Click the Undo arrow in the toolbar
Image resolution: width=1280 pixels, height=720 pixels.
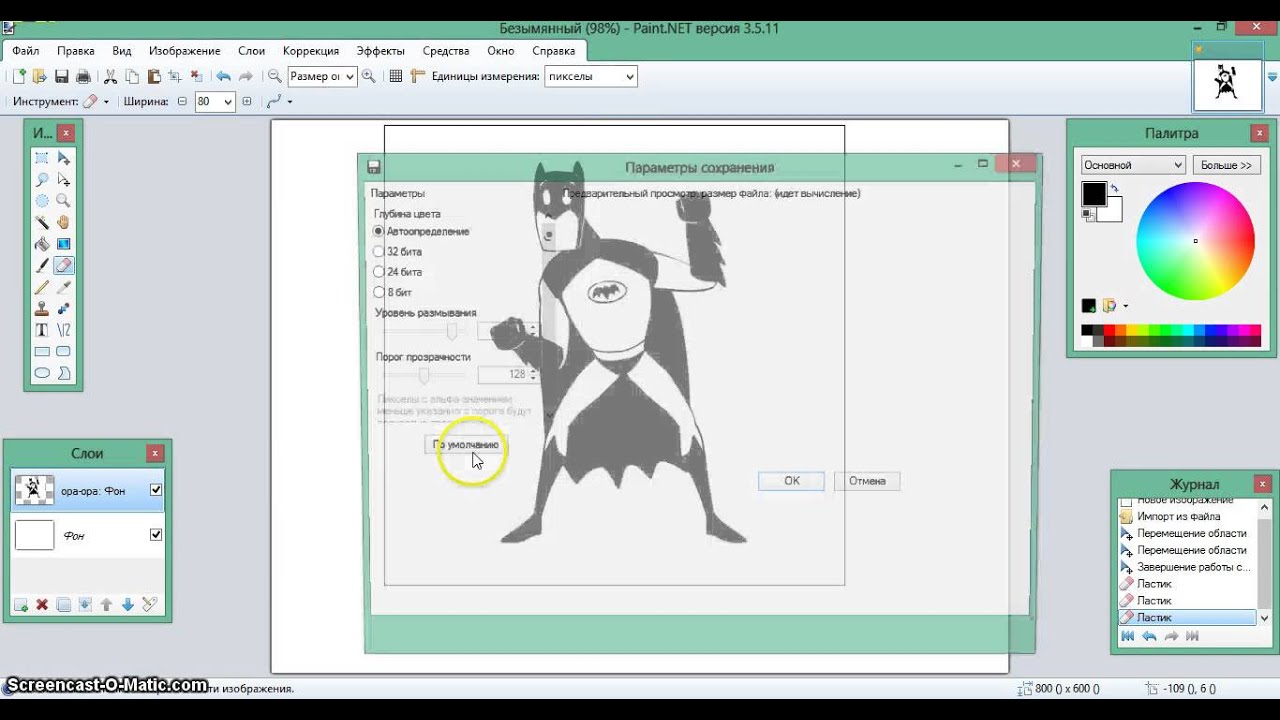click(223, 76)
